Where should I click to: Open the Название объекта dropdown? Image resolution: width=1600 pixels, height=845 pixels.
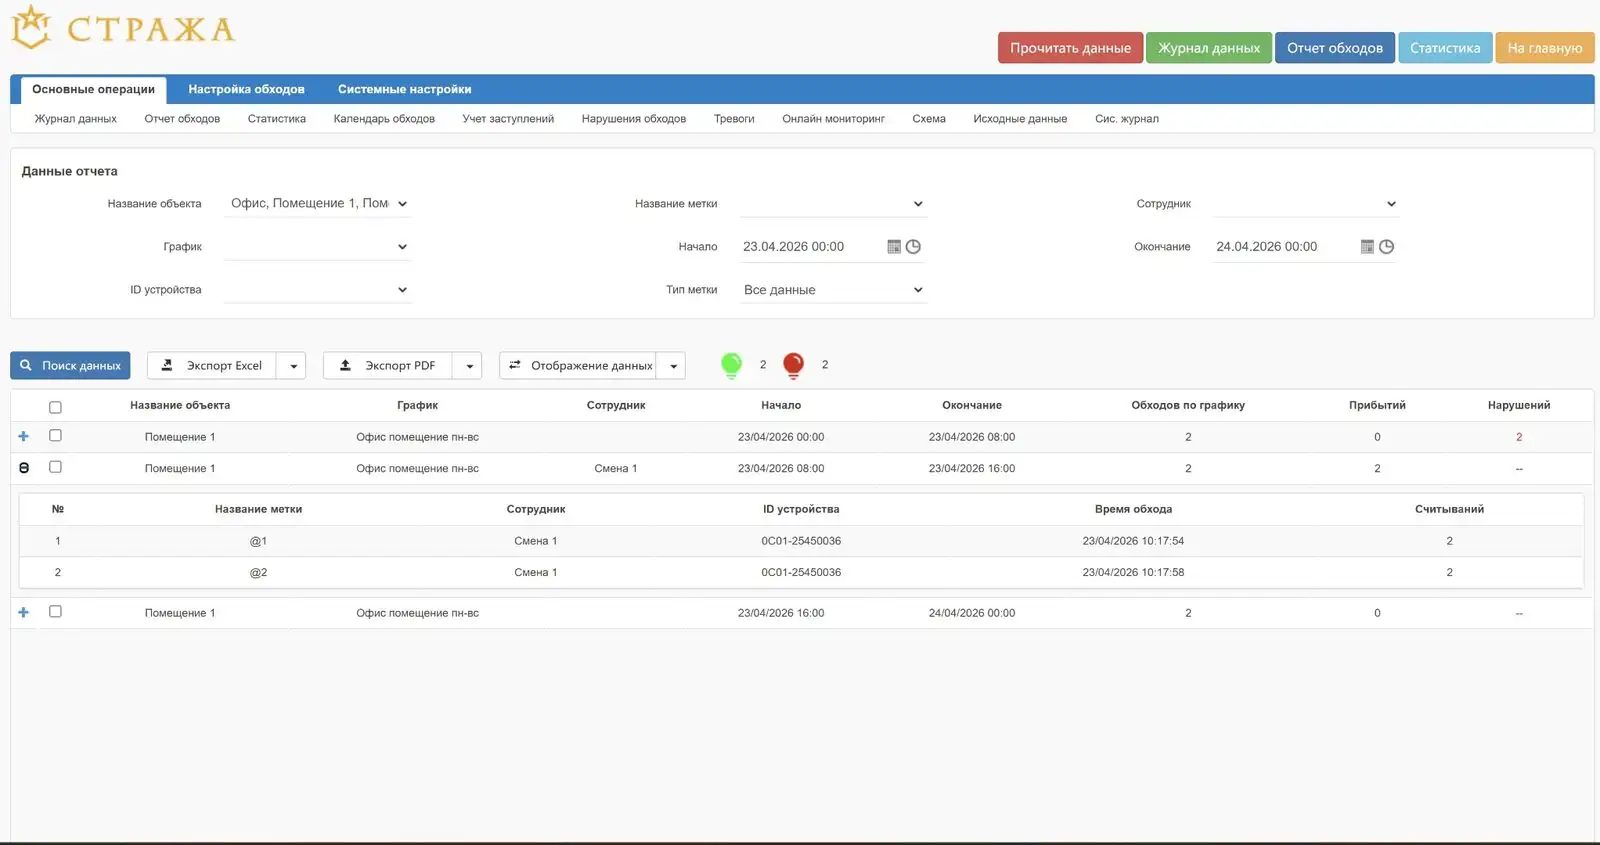(x=318, y=204)
